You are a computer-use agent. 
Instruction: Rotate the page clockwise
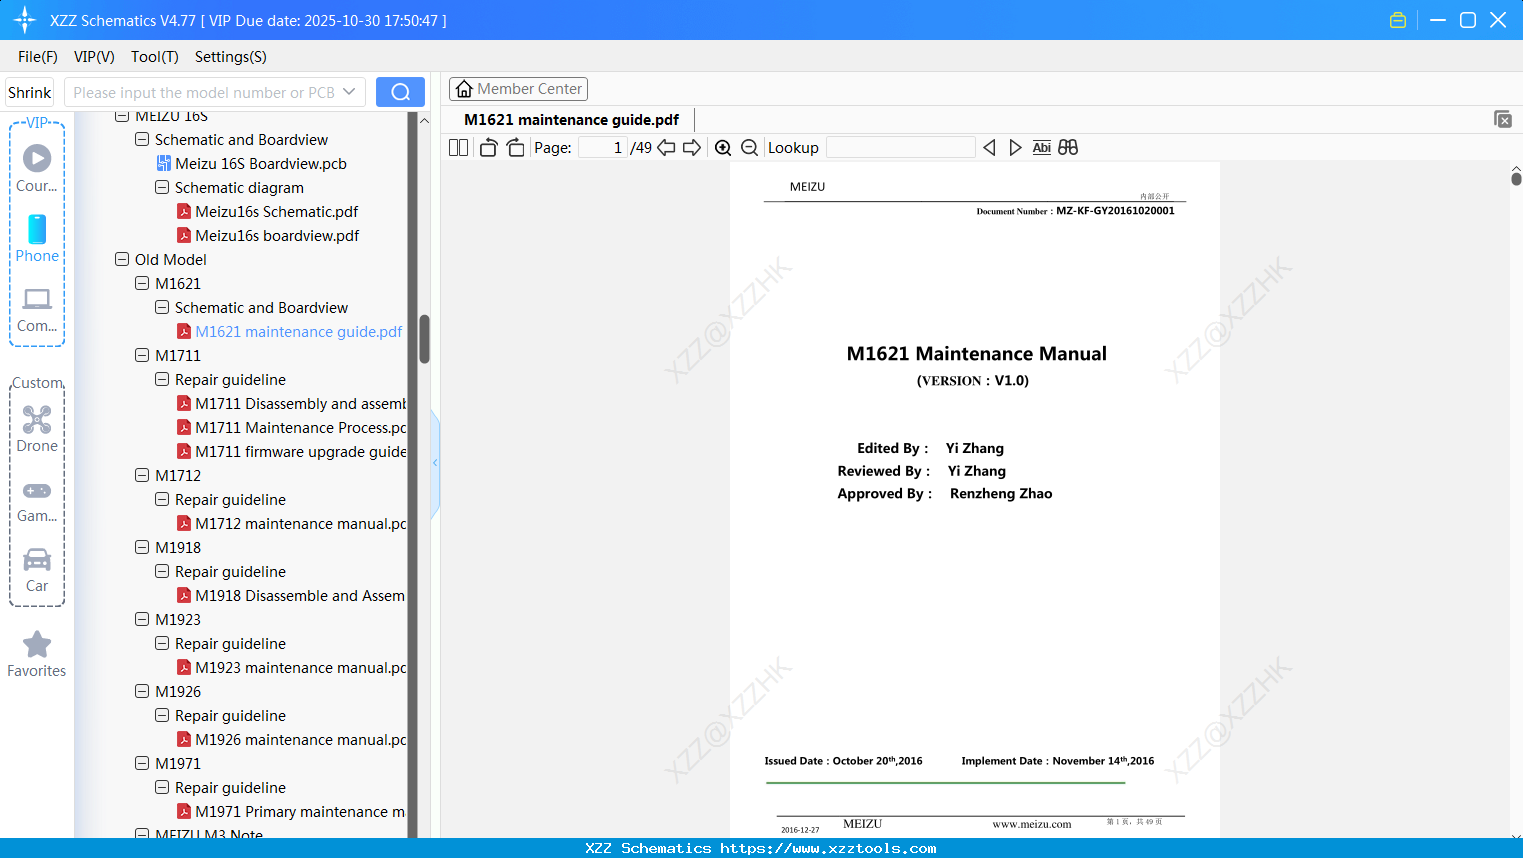tap(515, 148)
